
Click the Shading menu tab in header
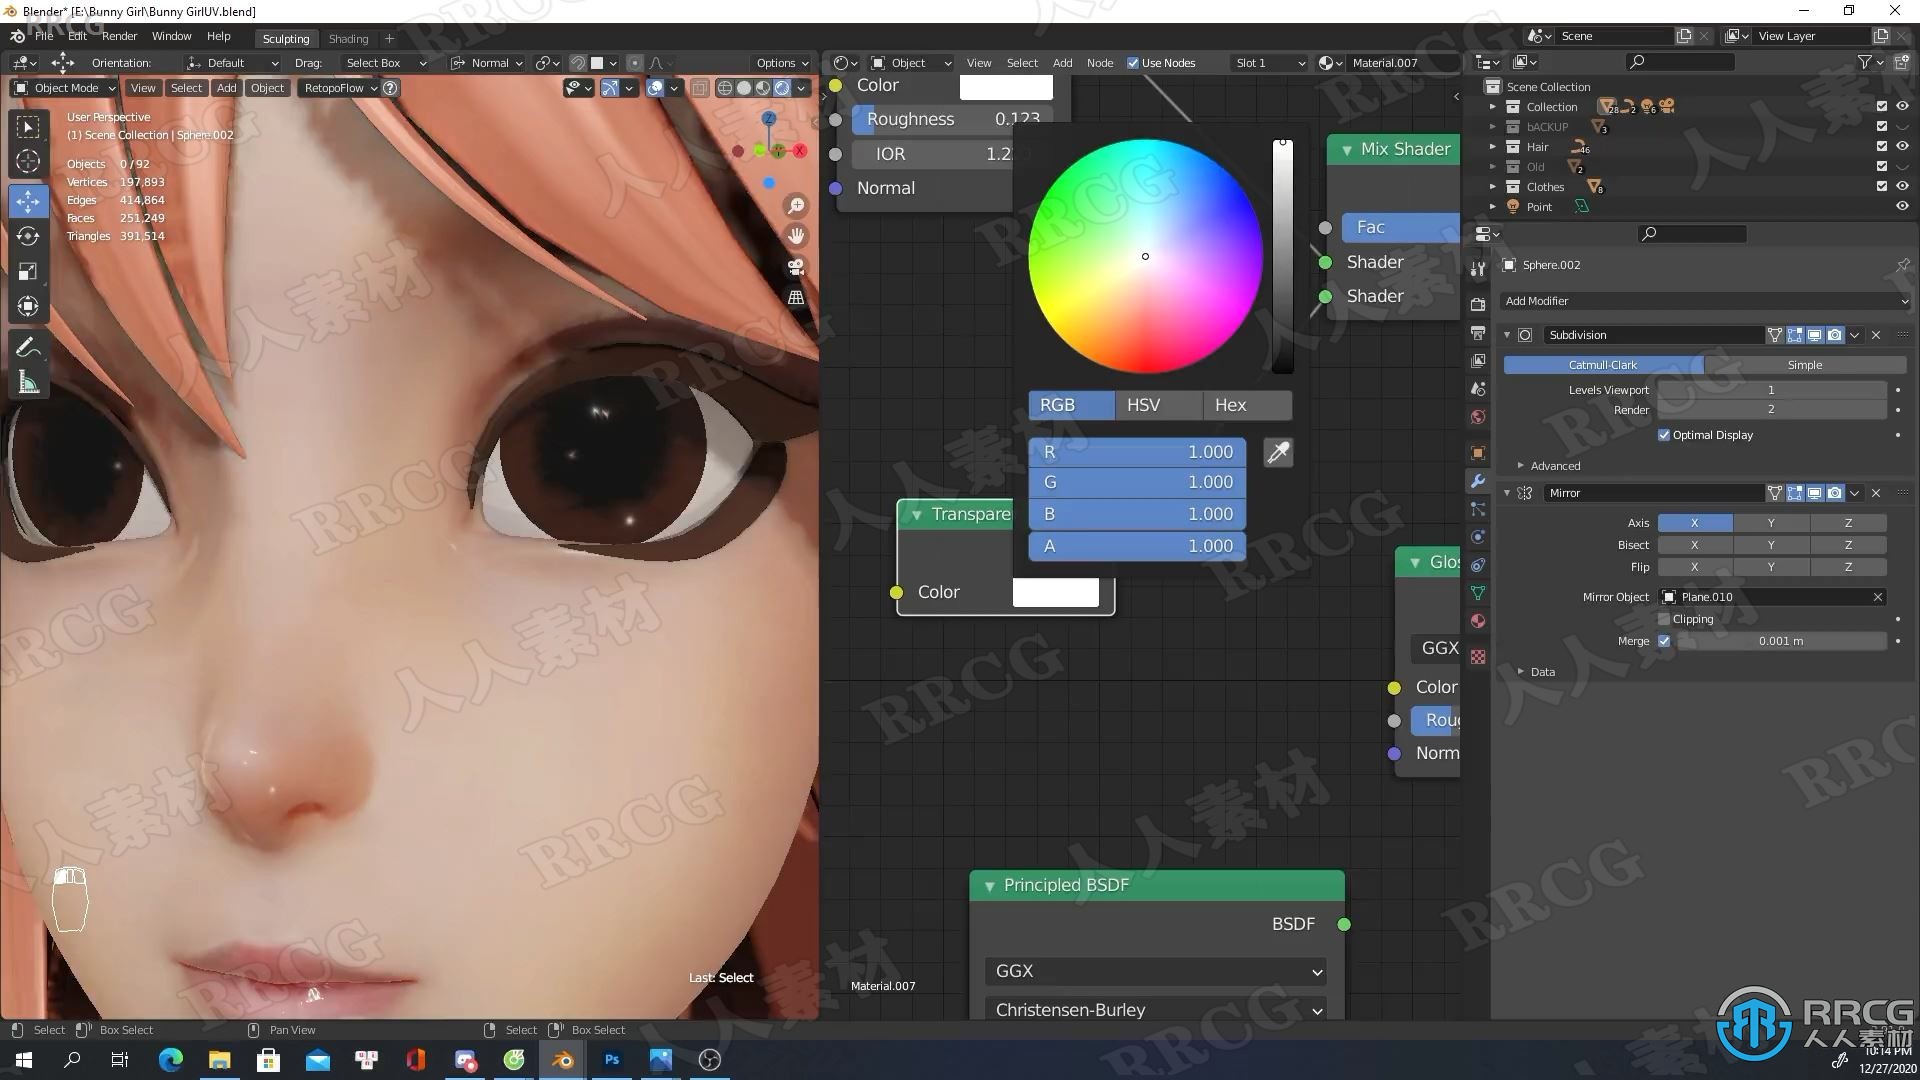pyautogui.click(x=347, y=36)
